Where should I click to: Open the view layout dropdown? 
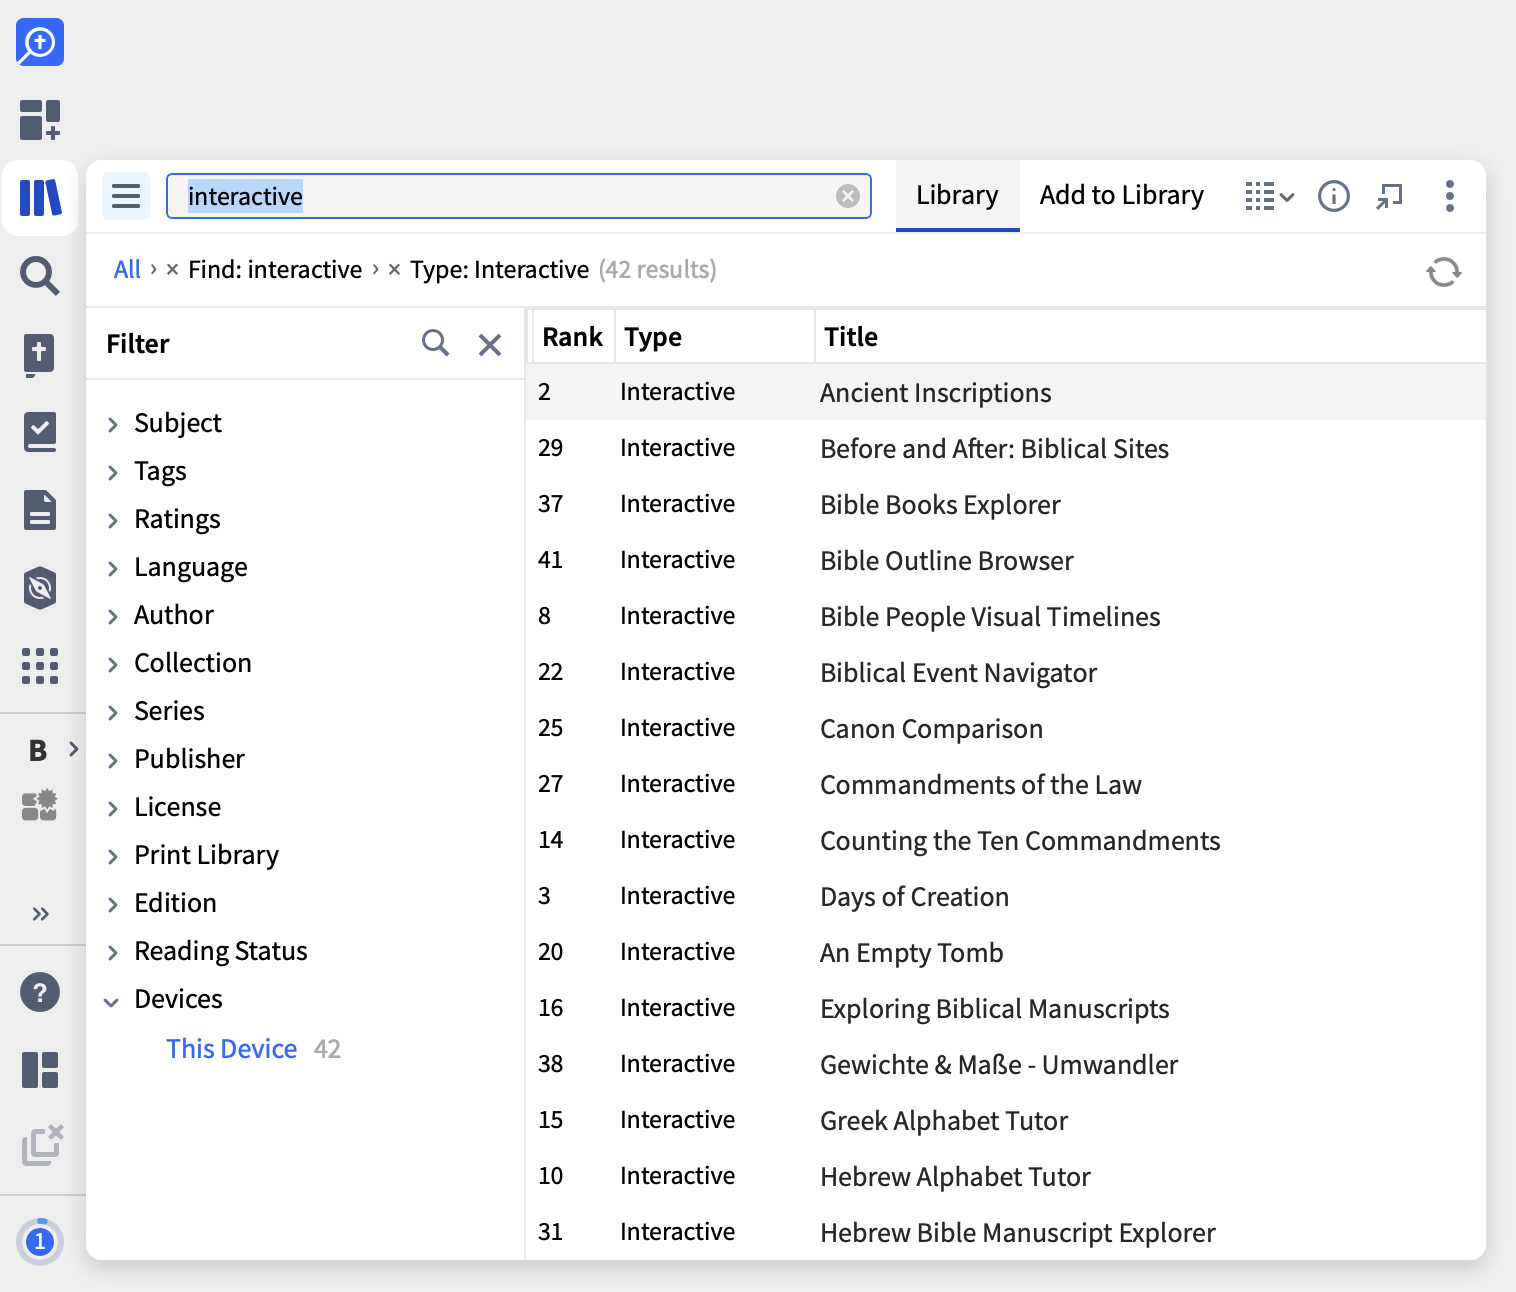tap(1269, 196)
